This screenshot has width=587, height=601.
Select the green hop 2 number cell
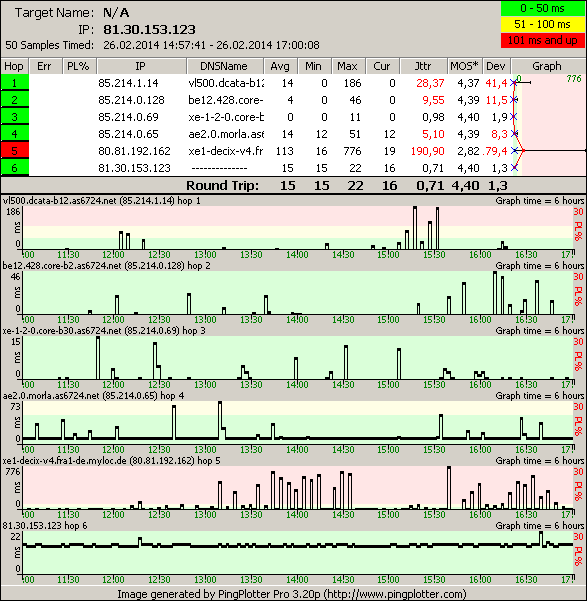(x=15, y=100)
